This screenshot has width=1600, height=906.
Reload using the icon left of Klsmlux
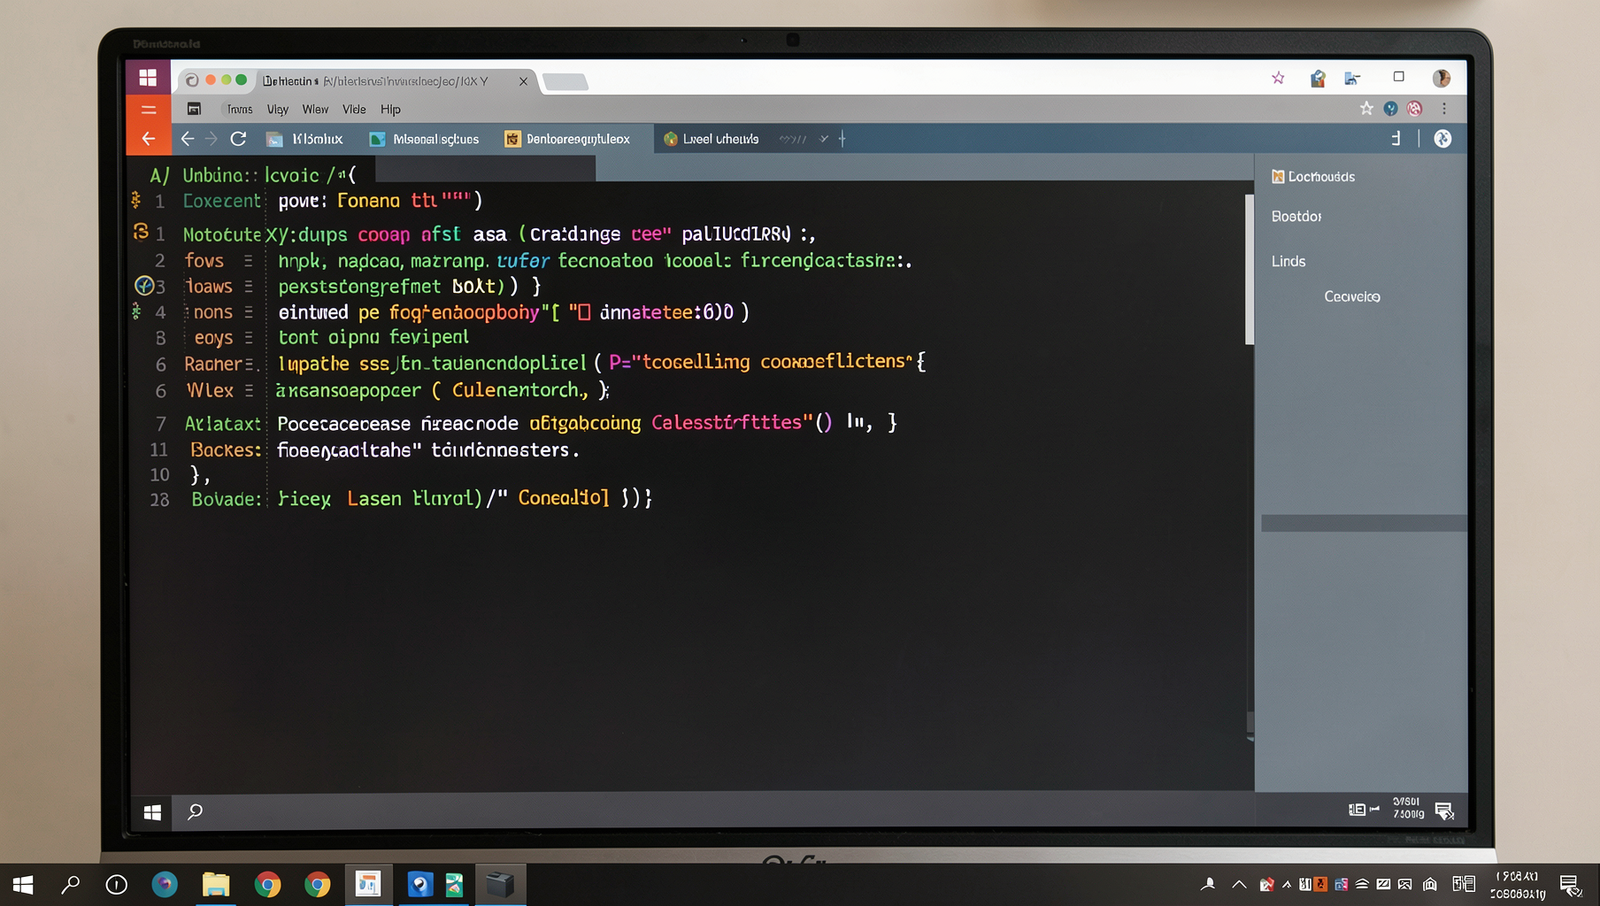pyautogui.click(x=238, y=139)
